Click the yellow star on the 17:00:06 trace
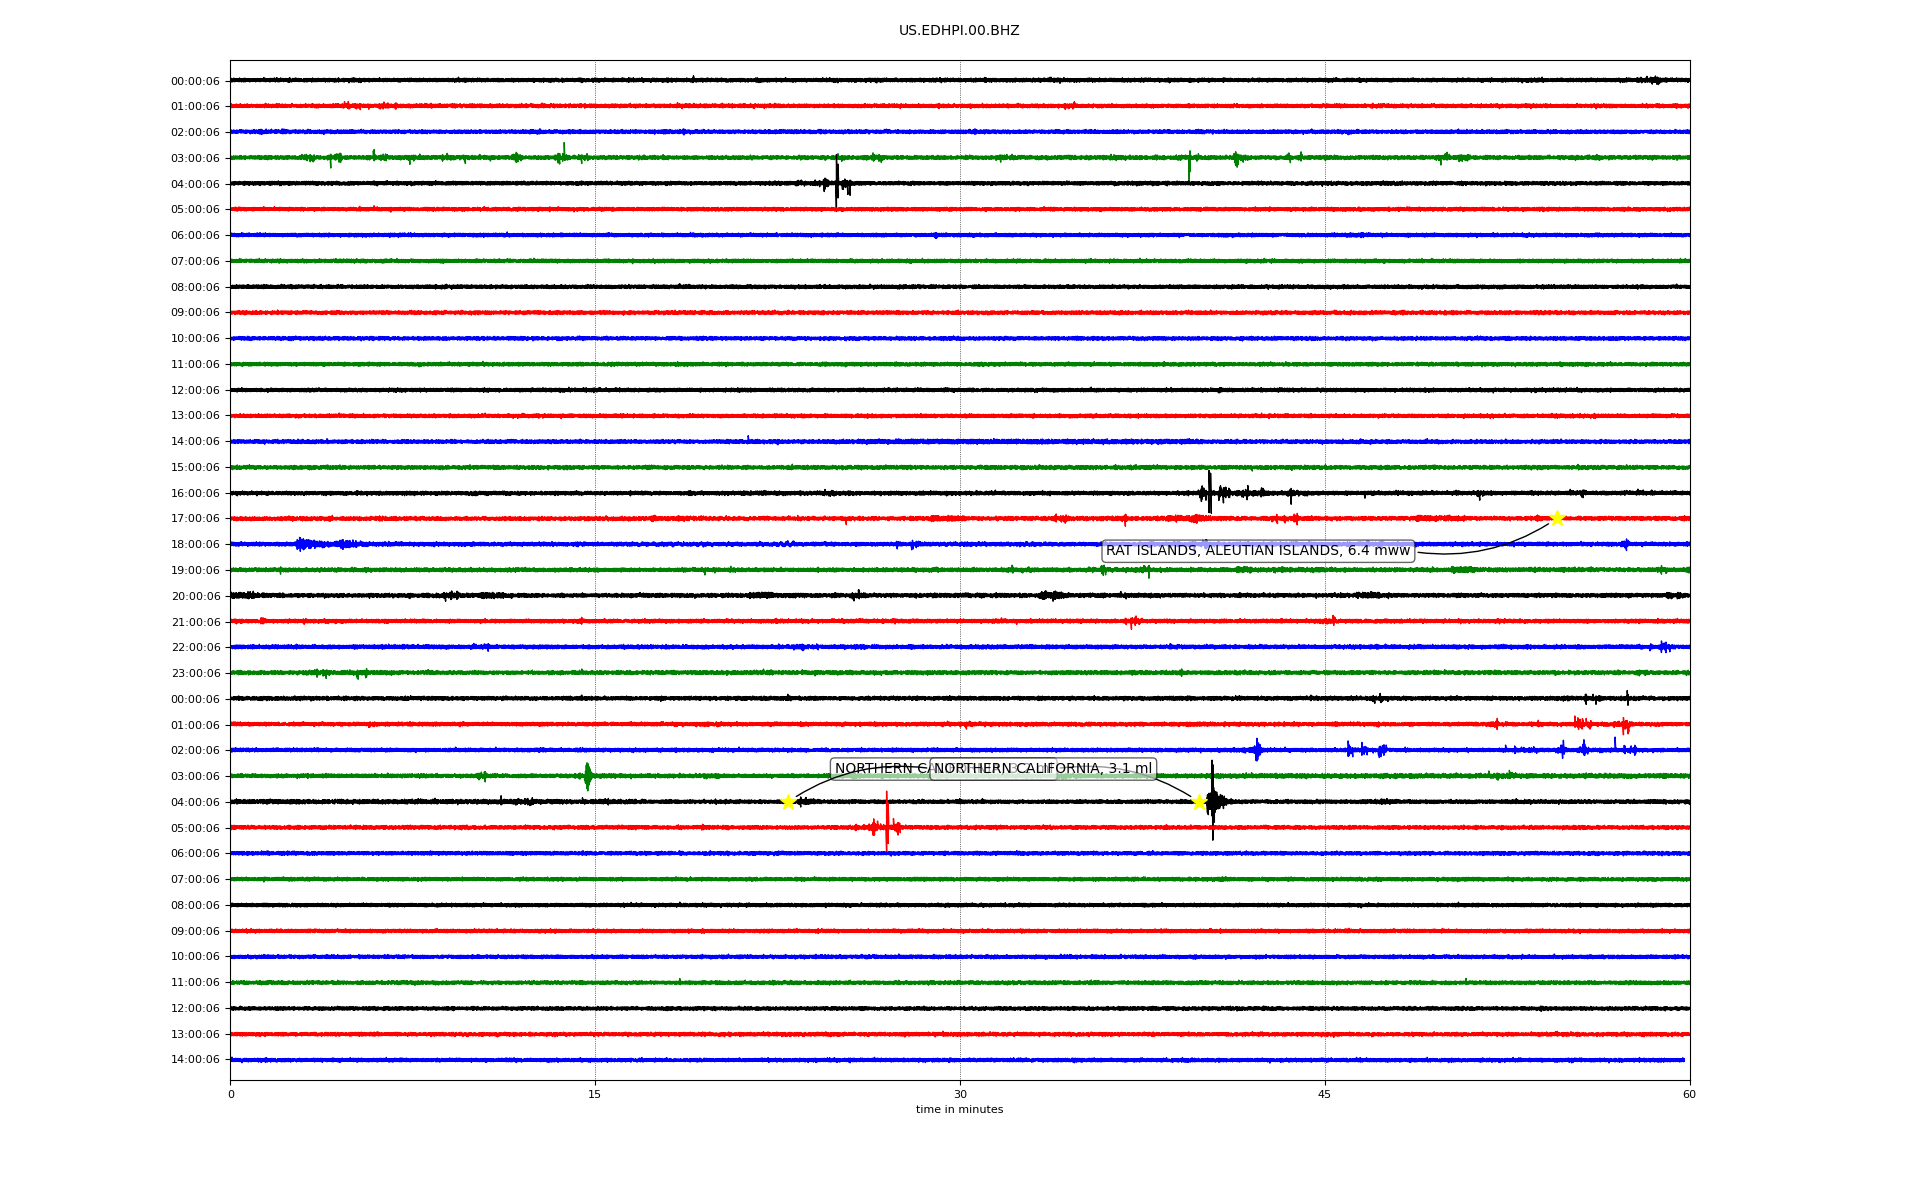Viewport: 1920px width, 1200px height. [x=1556, y=518]
